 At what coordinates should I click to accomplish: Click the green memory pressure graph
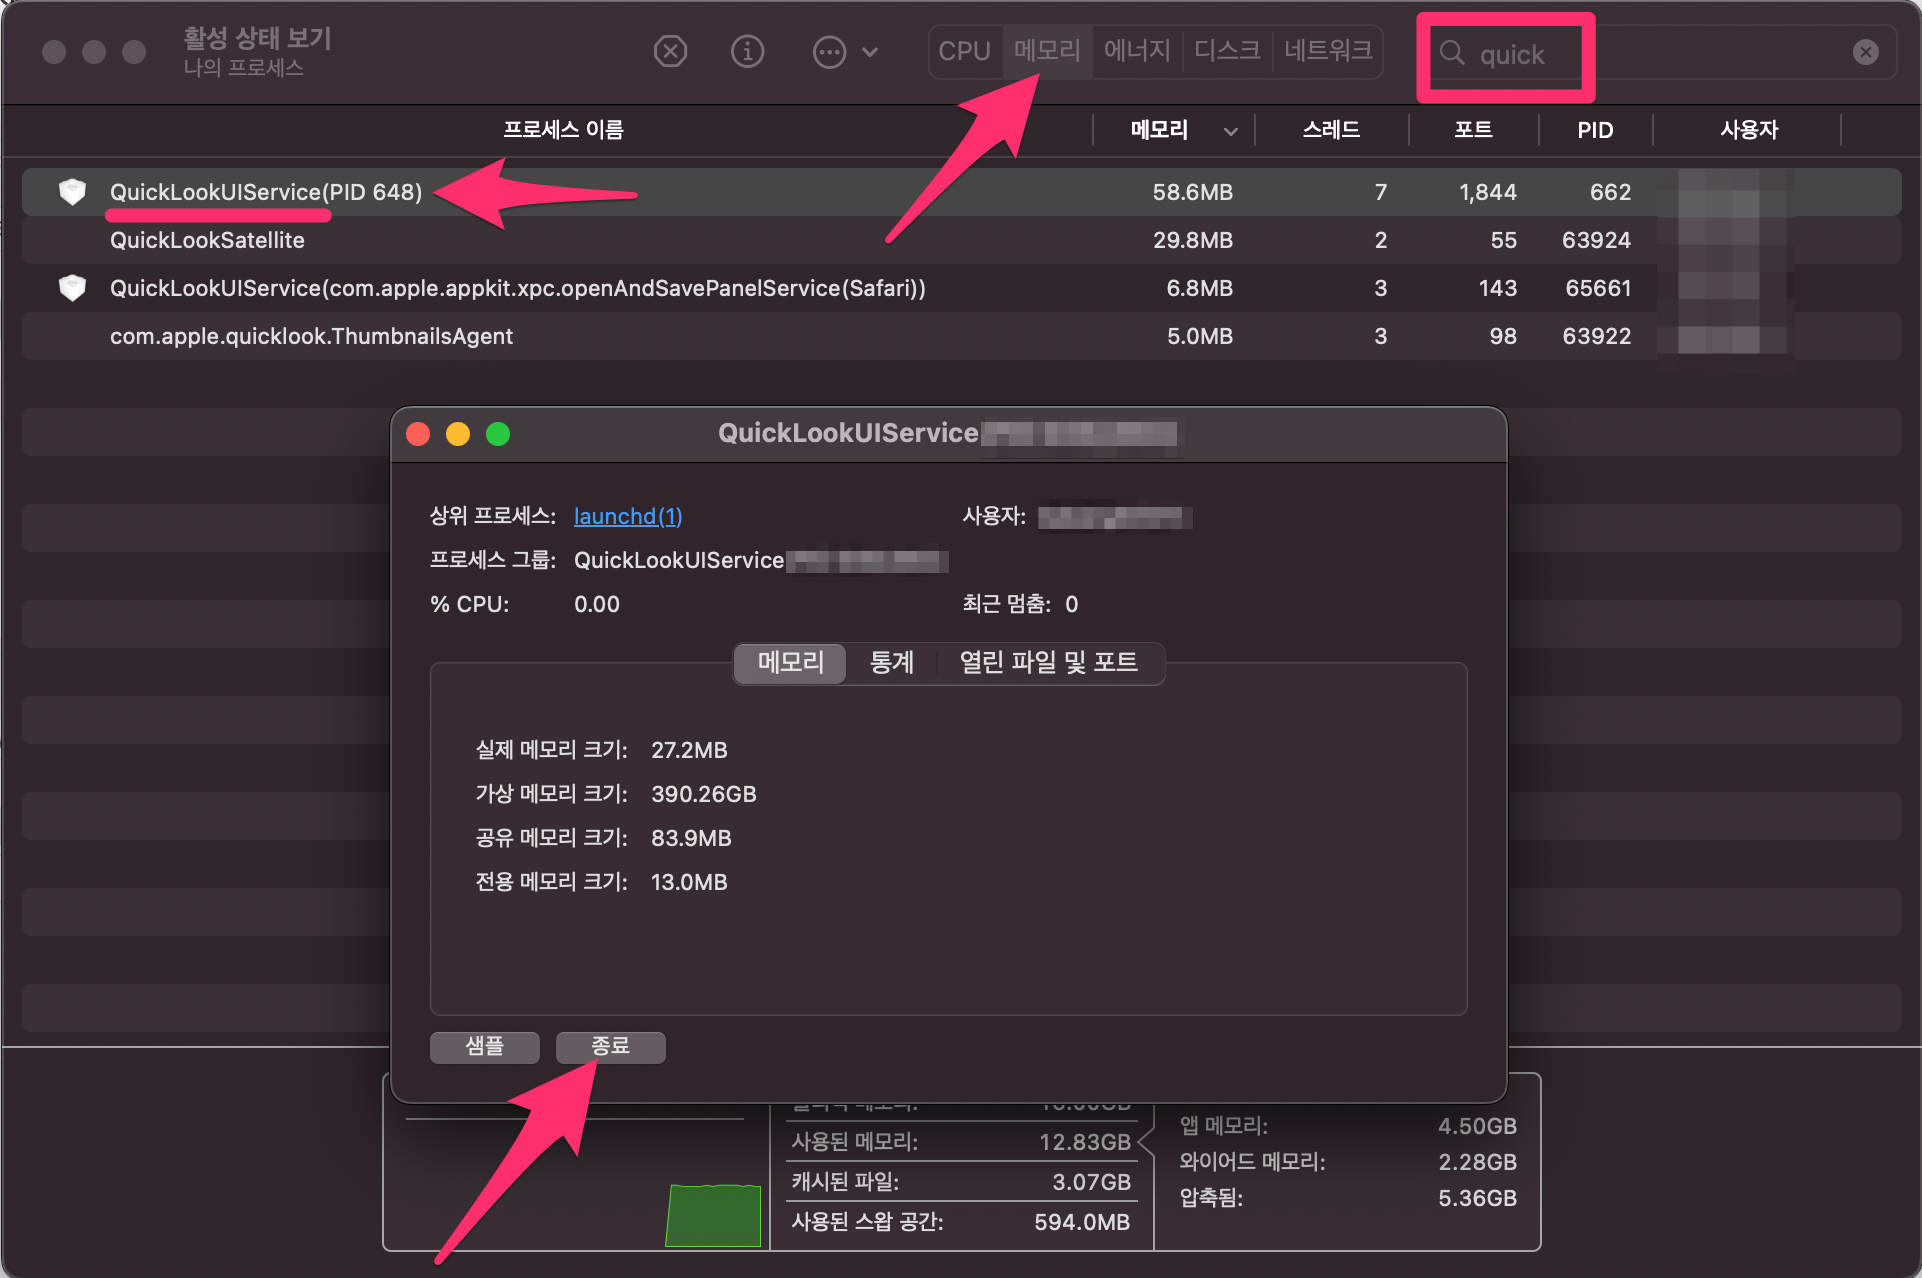coord(713,1215)
